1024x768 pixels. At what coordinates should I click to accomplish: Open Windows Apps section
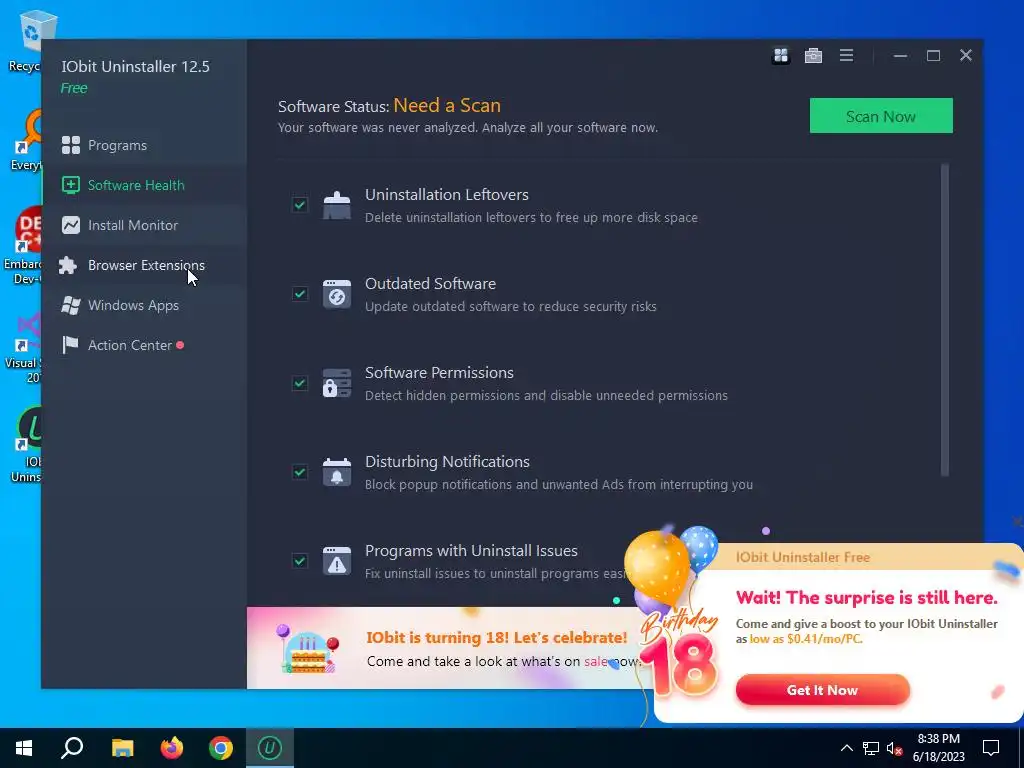[144, 305]
